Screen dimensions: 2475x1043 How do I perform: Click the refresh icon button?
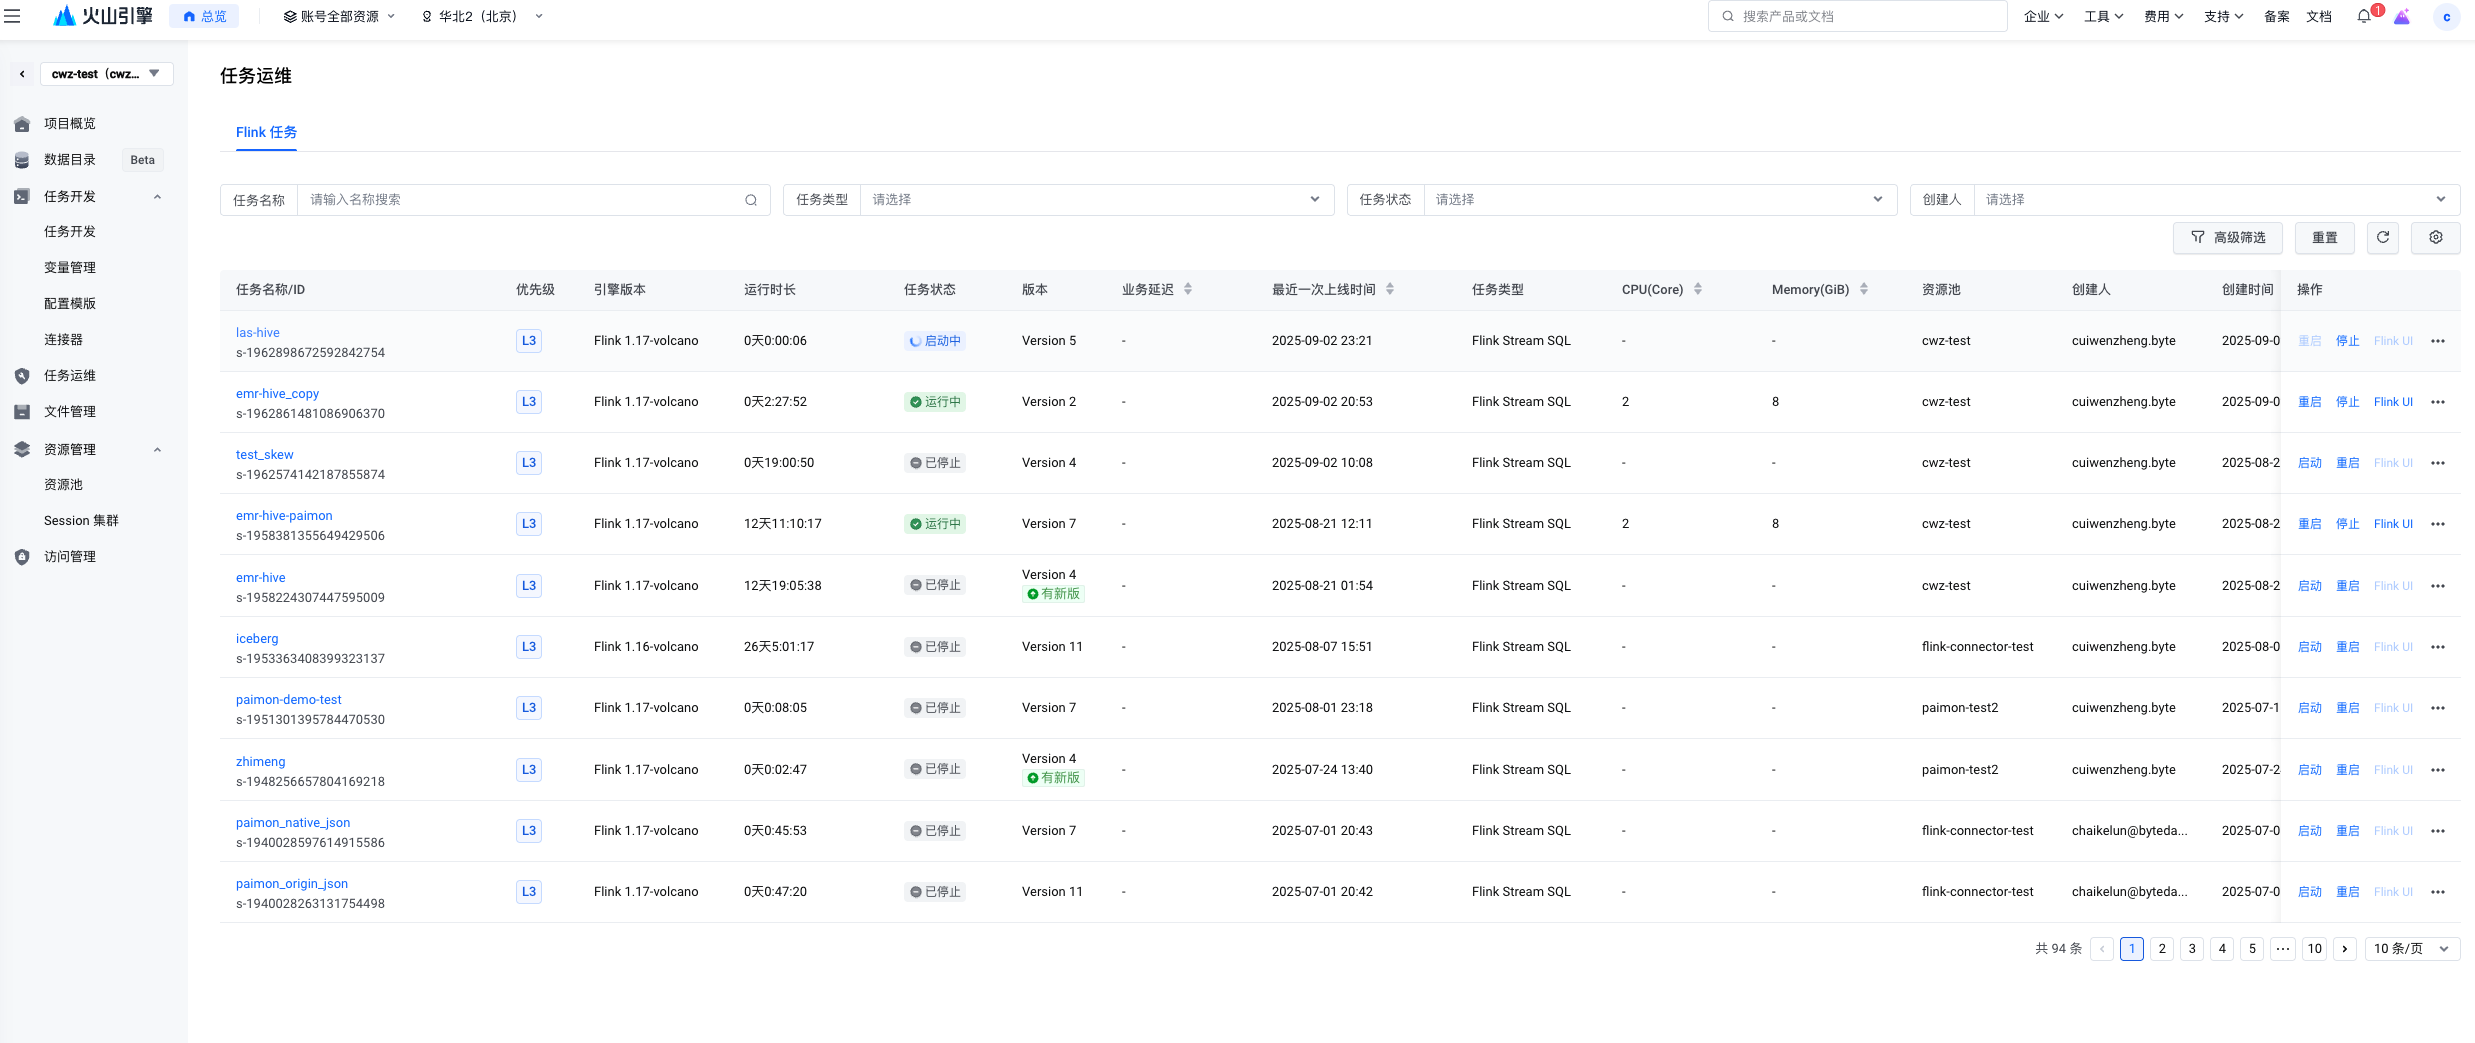[x=2383, y=238]
